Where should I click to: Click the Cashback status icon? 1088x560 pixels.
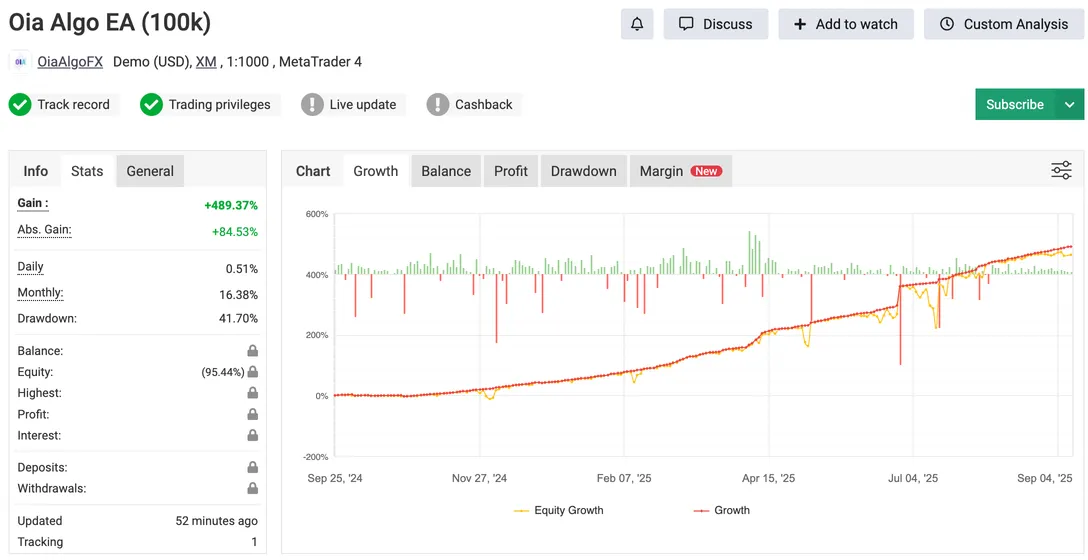tap(438, 104)
